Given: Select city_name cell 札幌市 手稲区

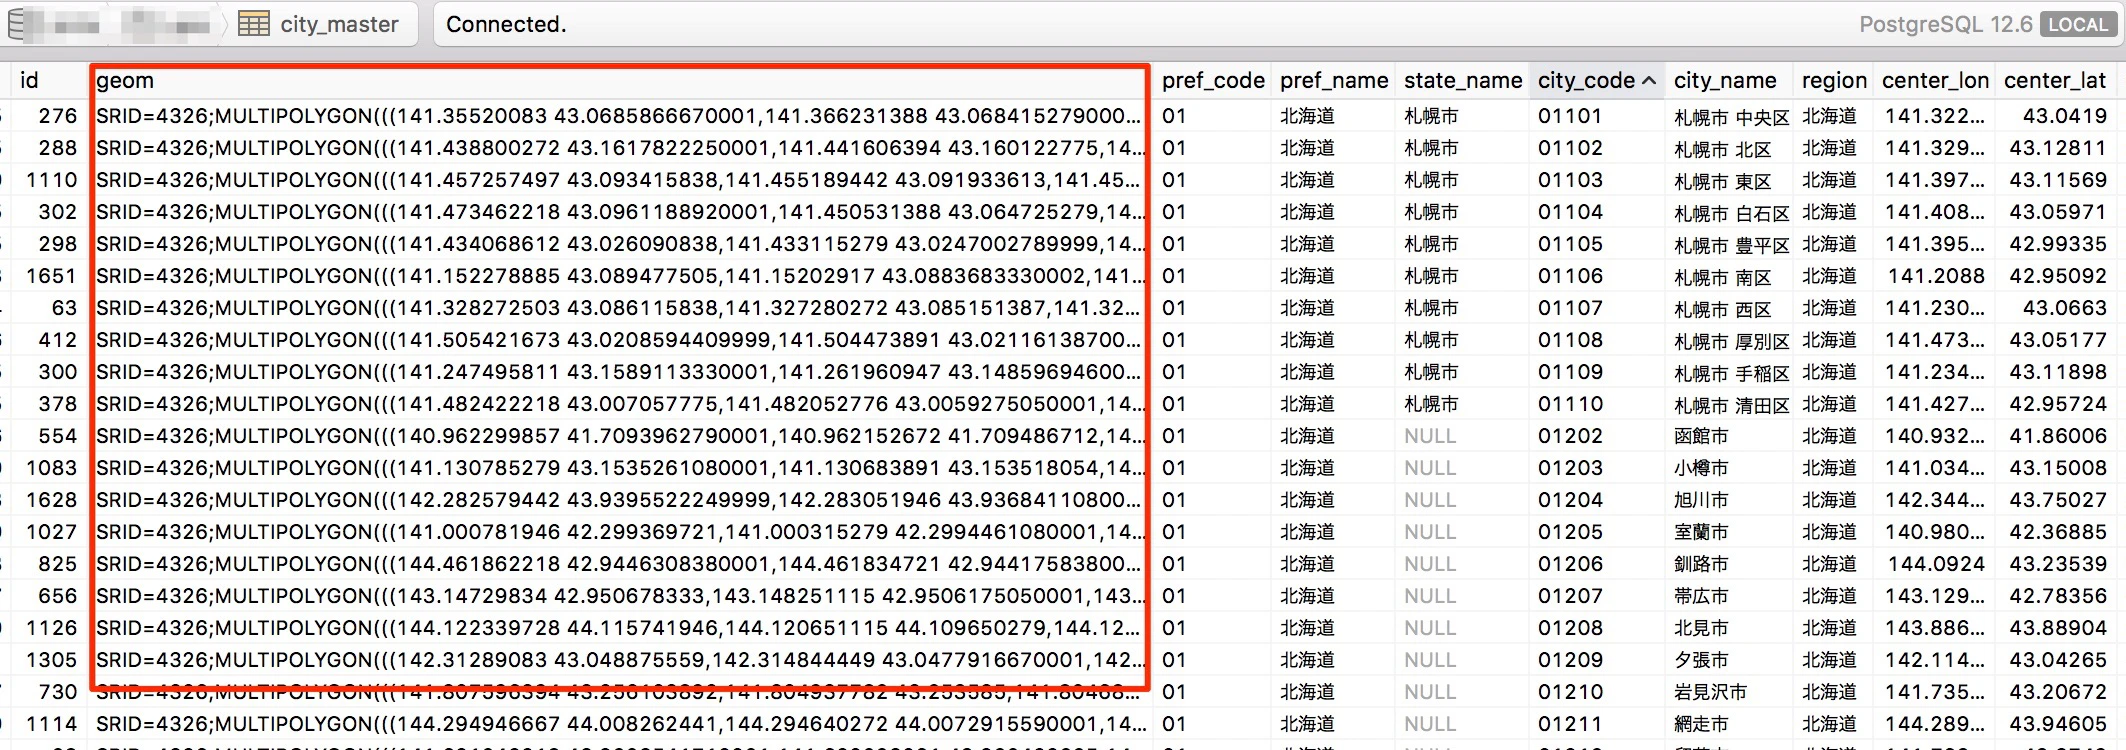Looking at the screenshot, I should tap(1732, 373).
